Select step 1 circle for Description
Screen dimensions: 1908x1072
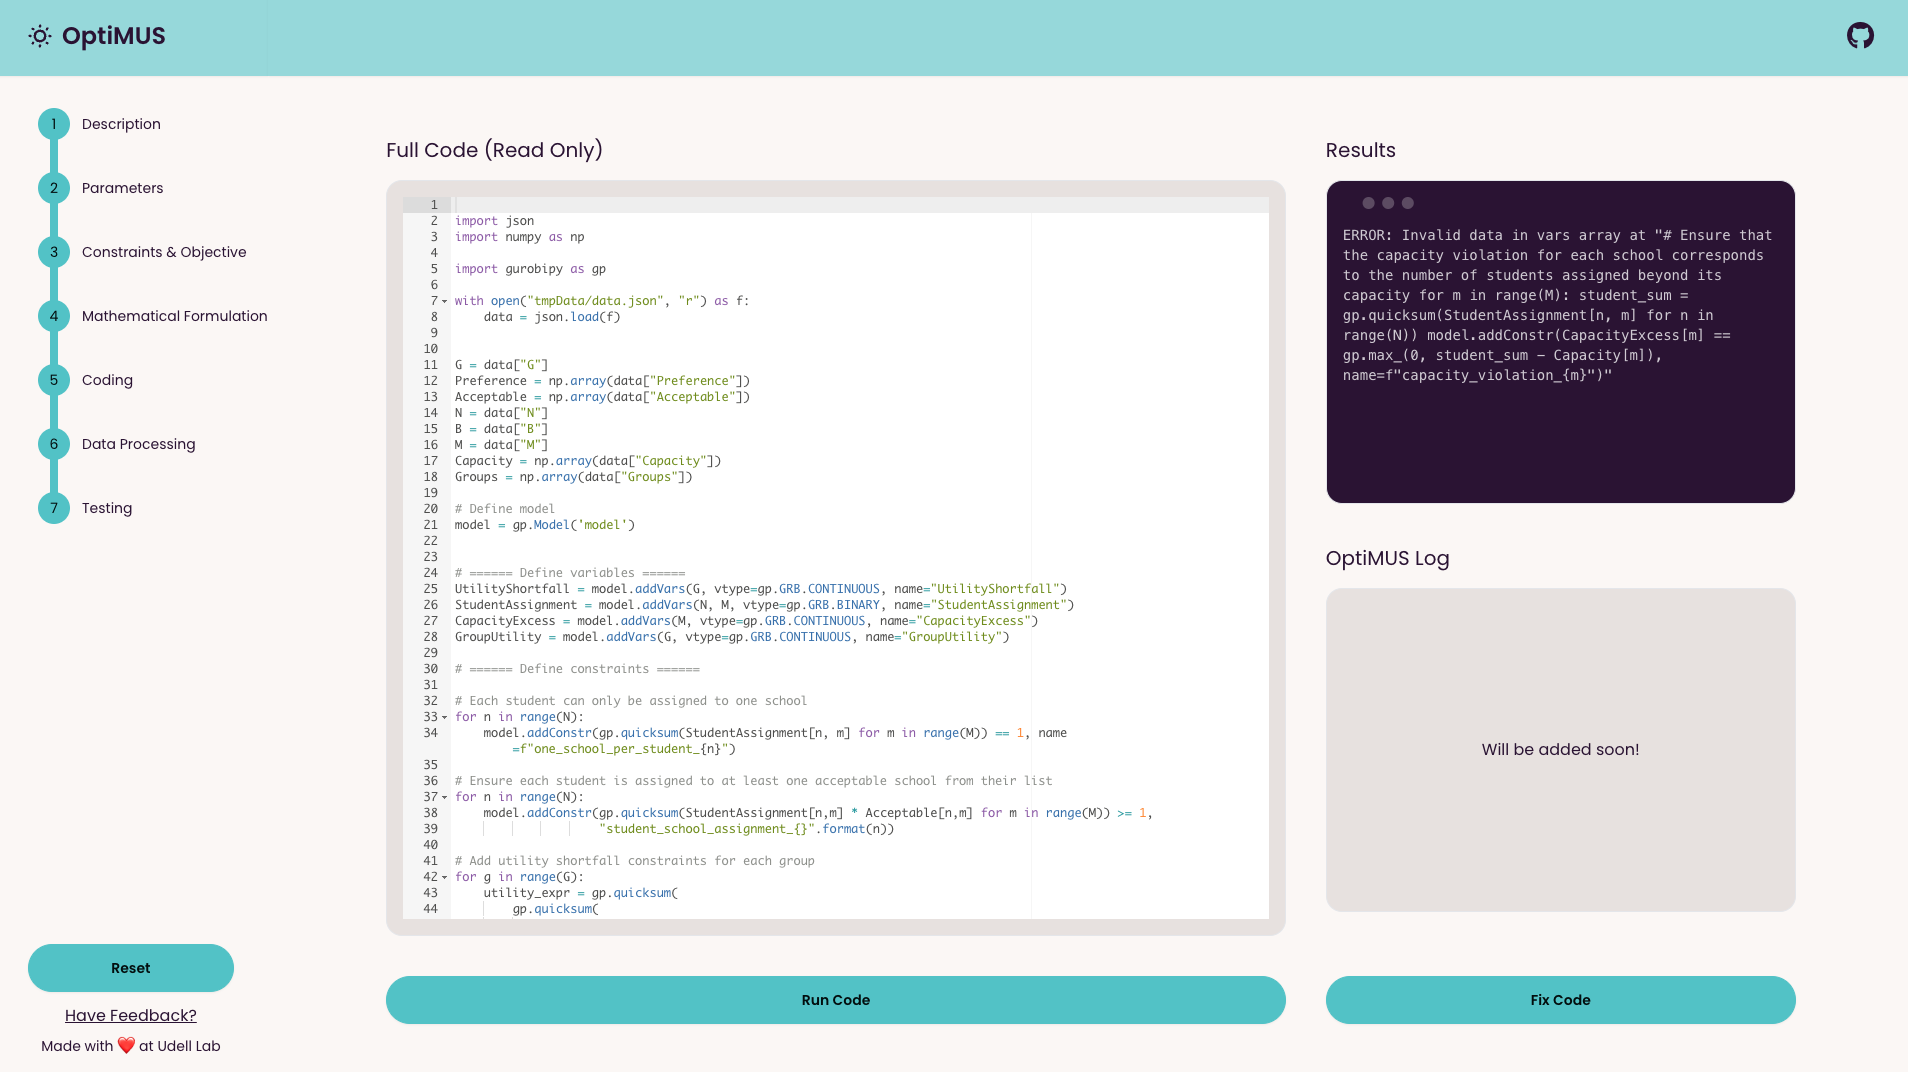[x=54, y=124]
